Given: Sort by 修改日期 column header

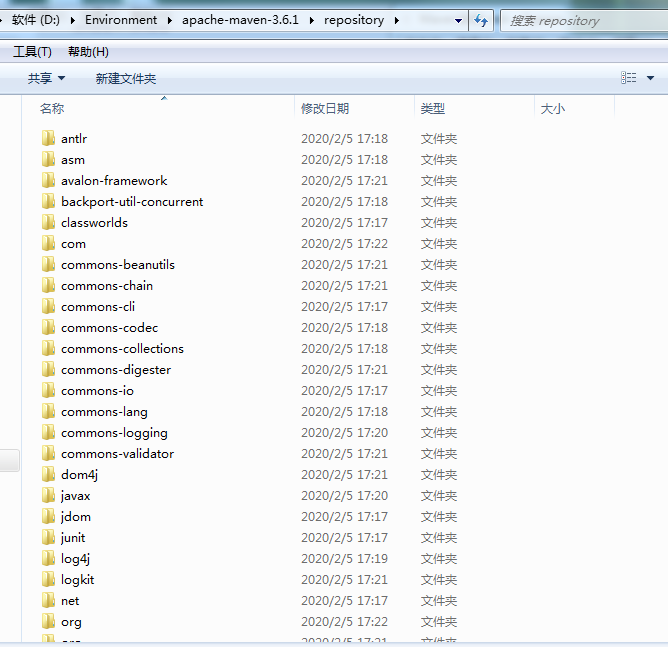Looking at the screenshot, I should click(x=325, y=109).
